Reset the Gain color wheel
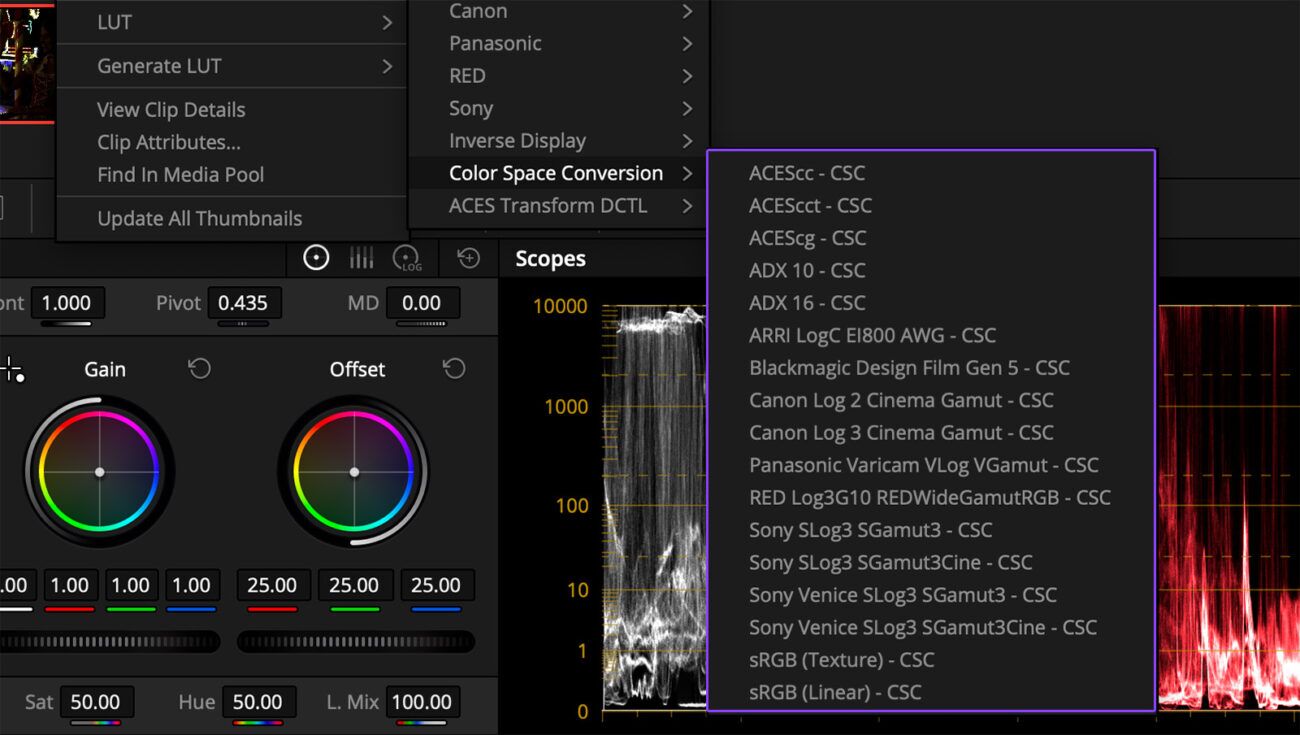Screen dimensions: 1300x735 (199, 368)
